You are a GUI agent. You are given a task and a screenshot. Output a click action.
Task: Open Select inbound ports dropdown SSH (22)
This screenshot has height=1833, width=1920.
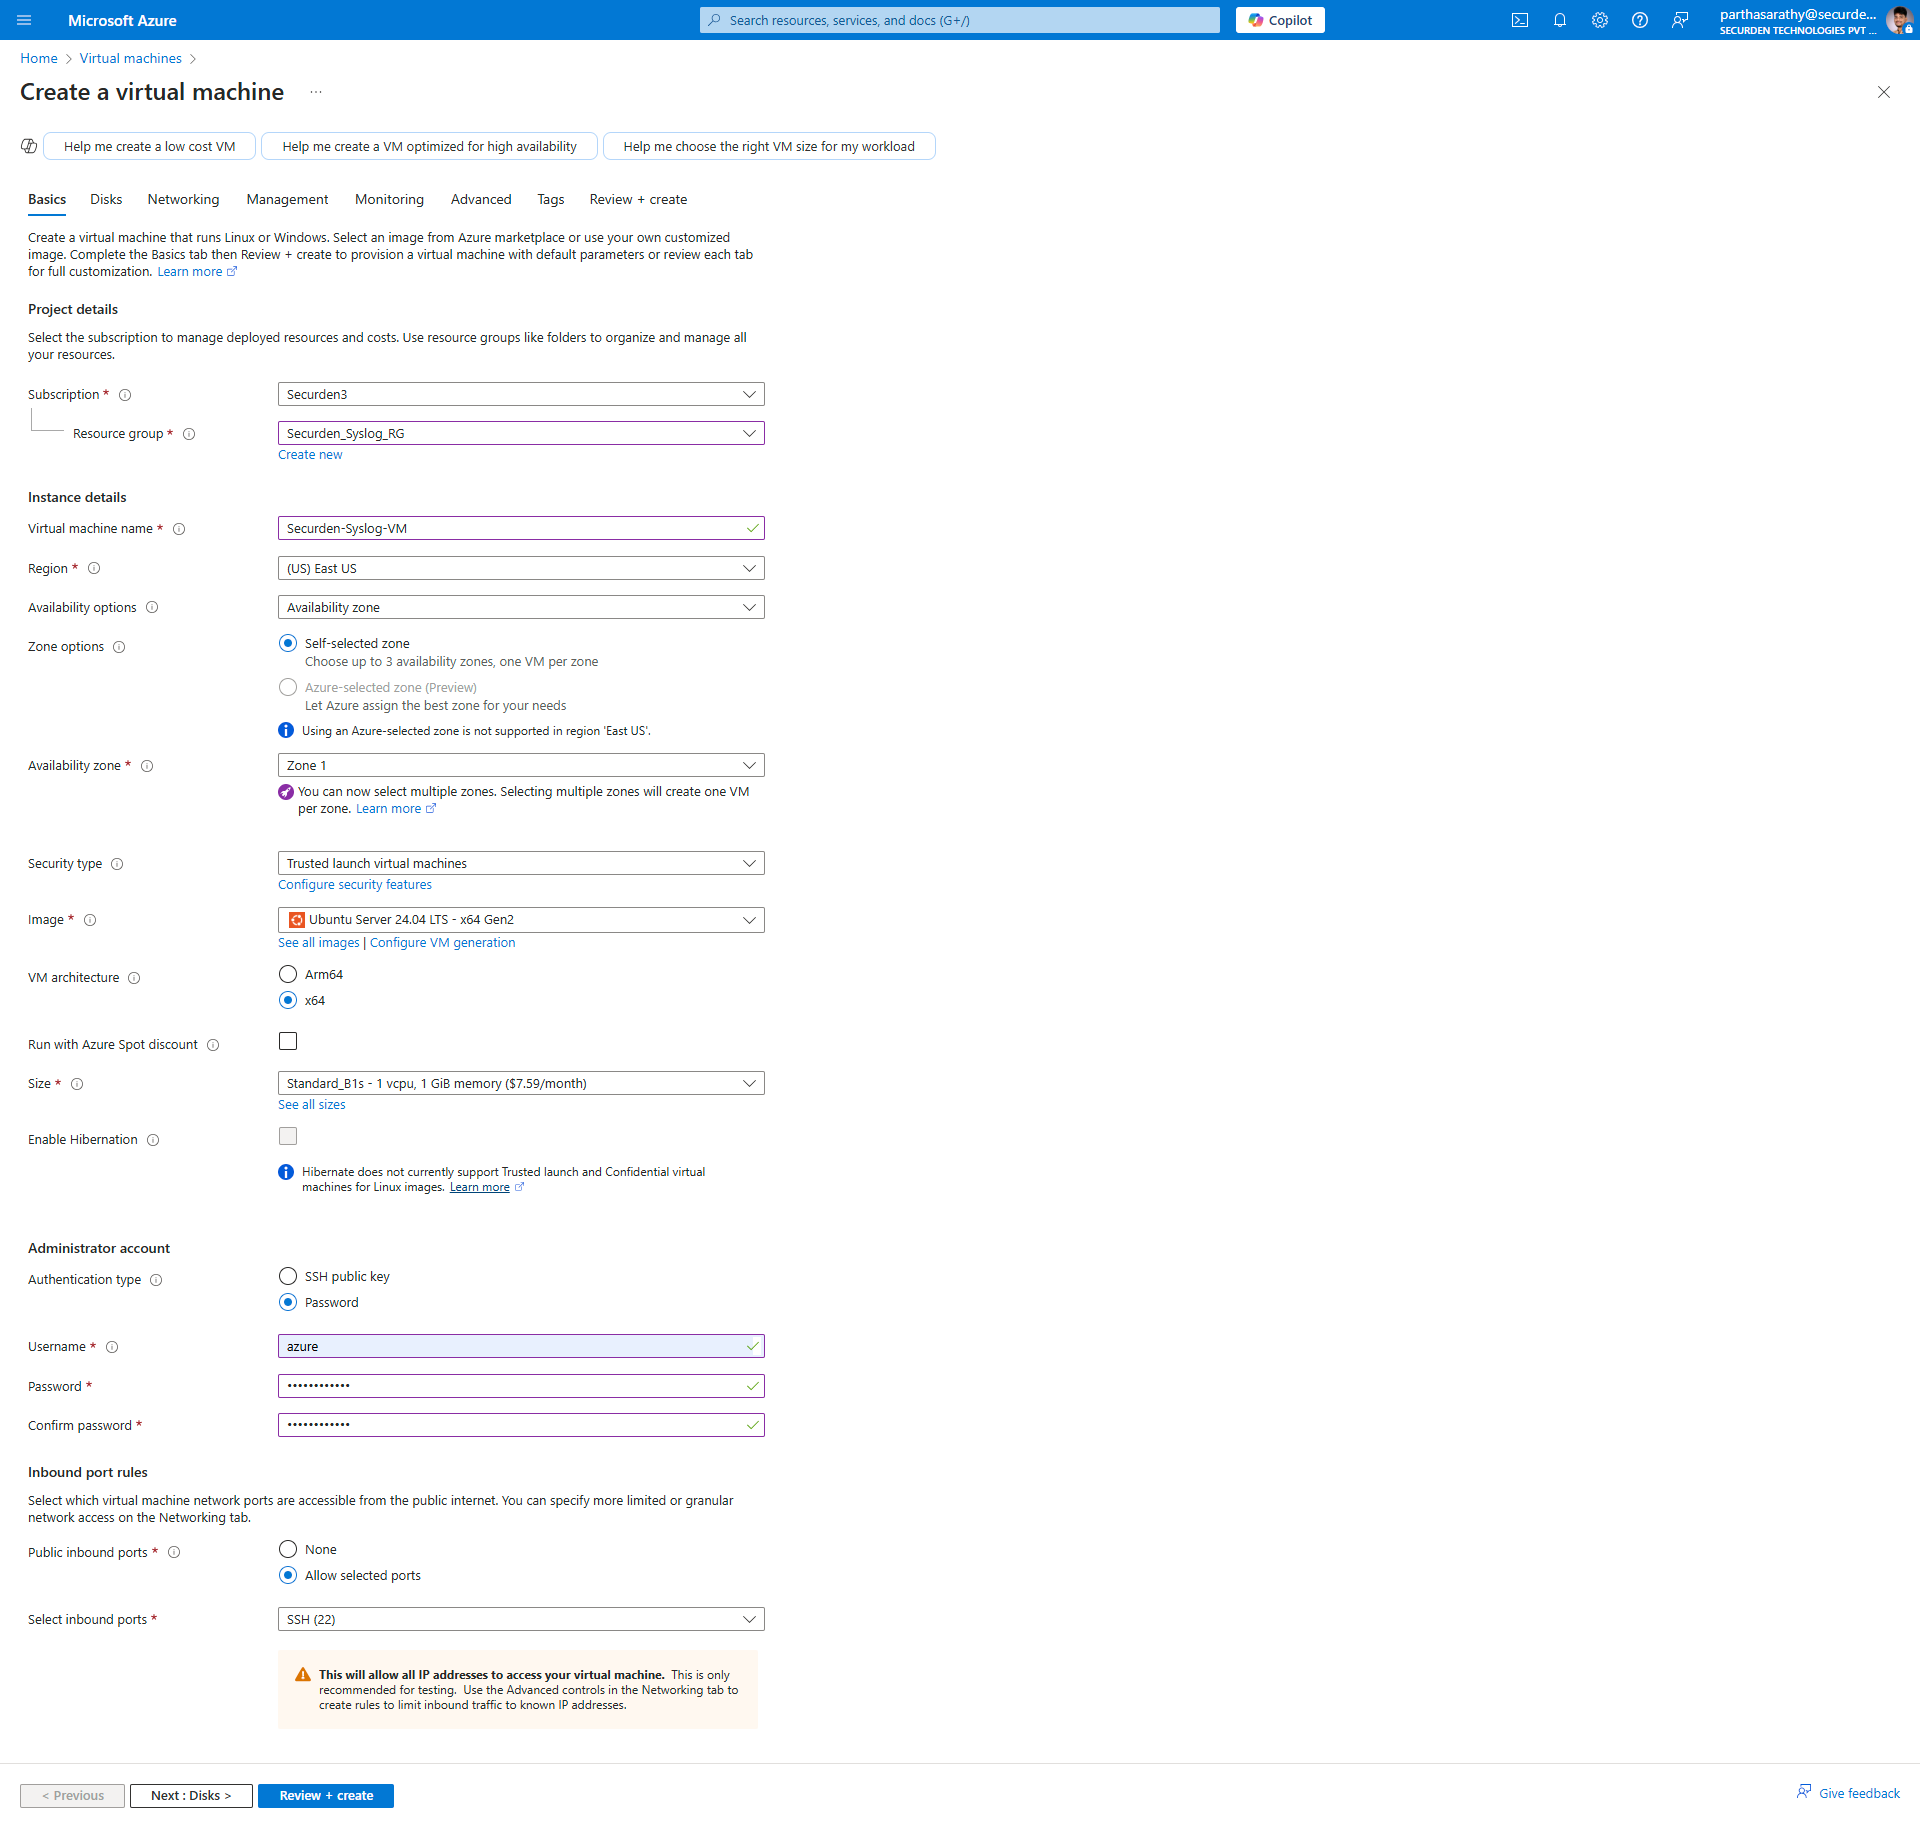pos(521,1619)
